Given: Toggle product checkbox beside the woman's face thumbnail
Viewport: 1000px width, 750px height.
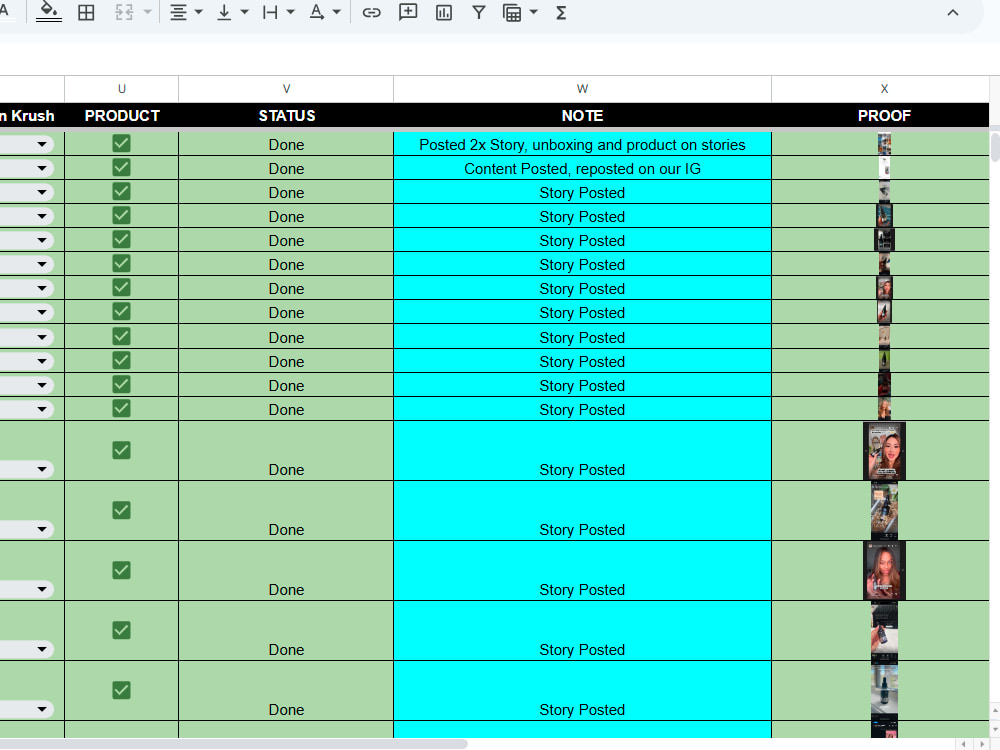Looking at the screenshot, I should pos(121,450).
